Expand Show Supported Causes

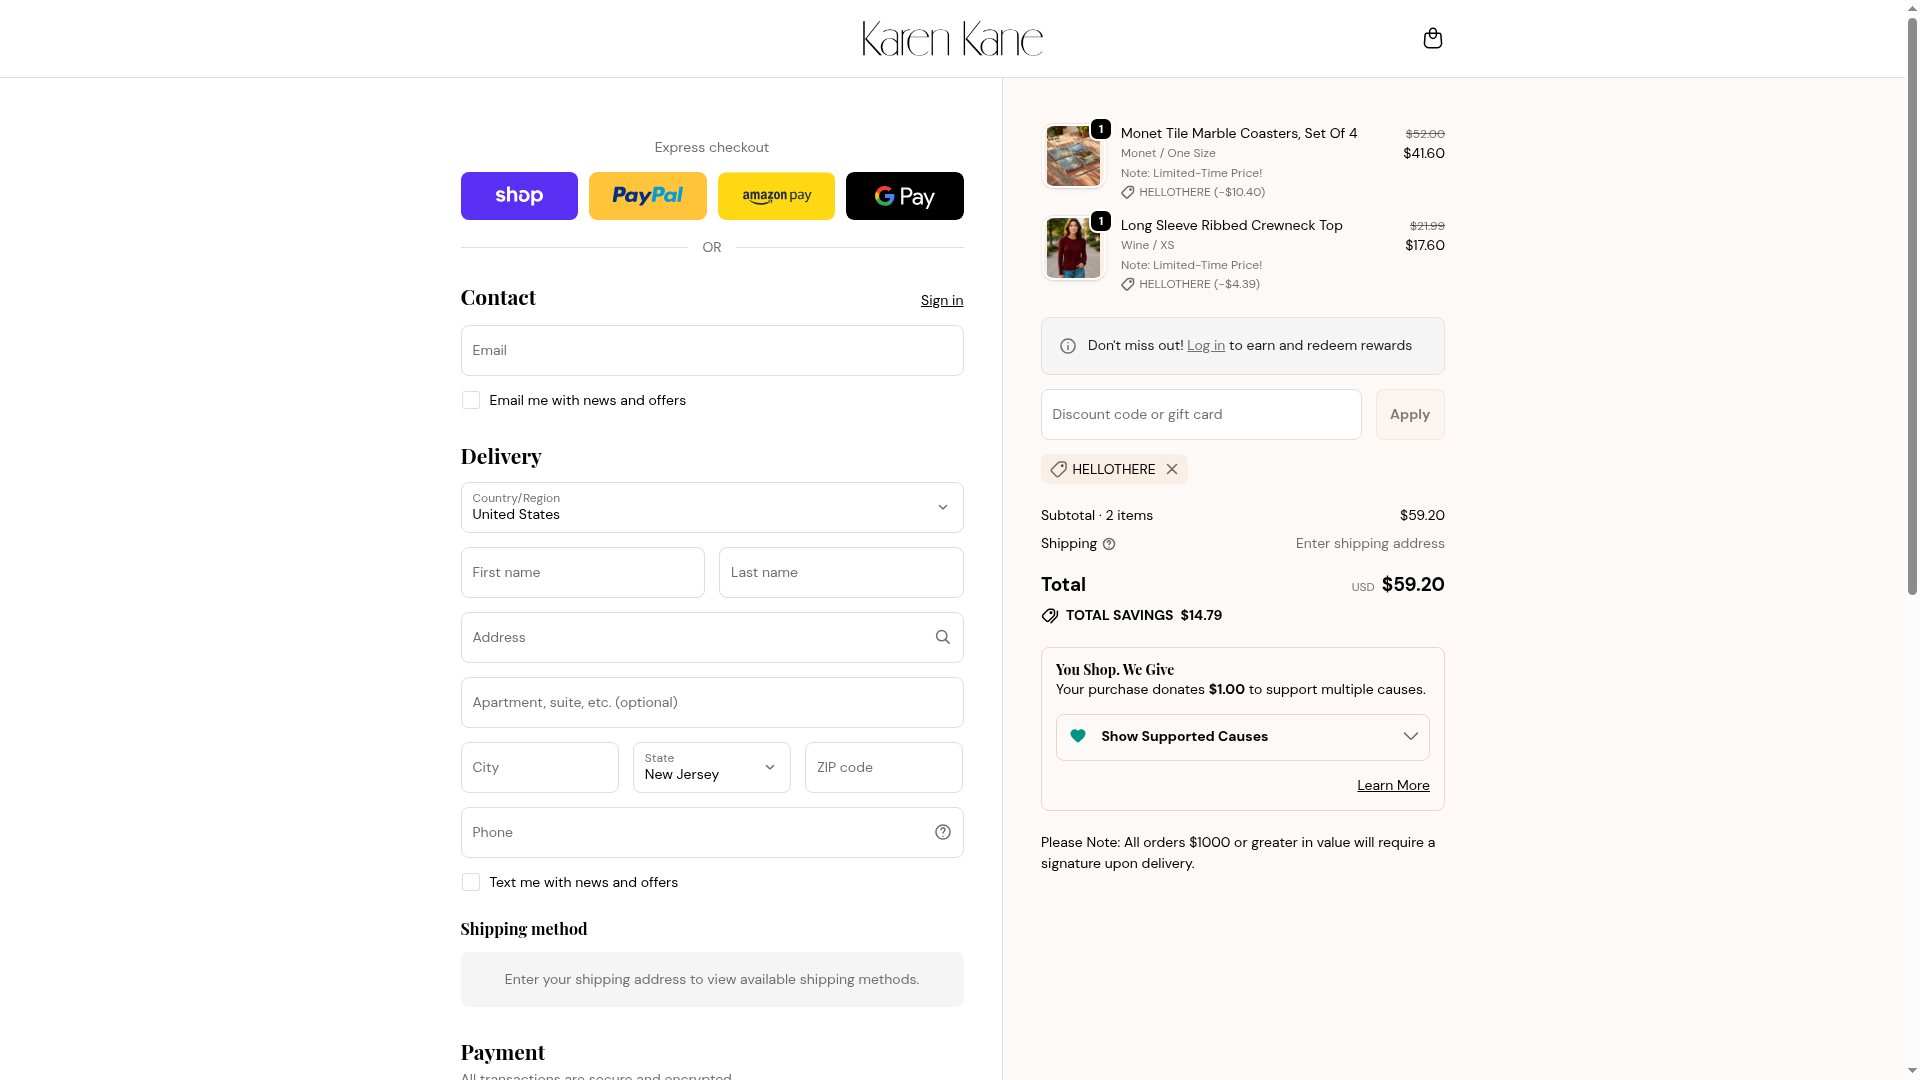(x=1242, y=737)
